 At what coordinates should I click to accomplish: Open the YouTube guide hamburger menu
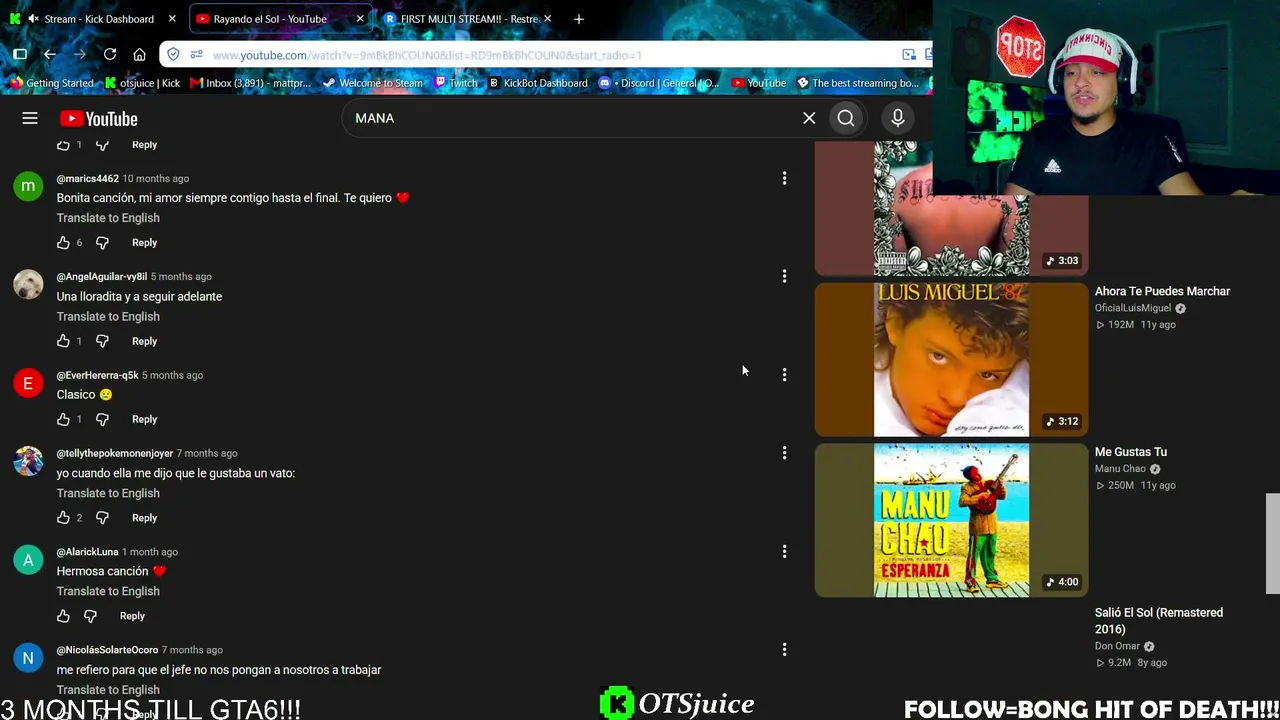pyautogui.click(x=30, y=119)
